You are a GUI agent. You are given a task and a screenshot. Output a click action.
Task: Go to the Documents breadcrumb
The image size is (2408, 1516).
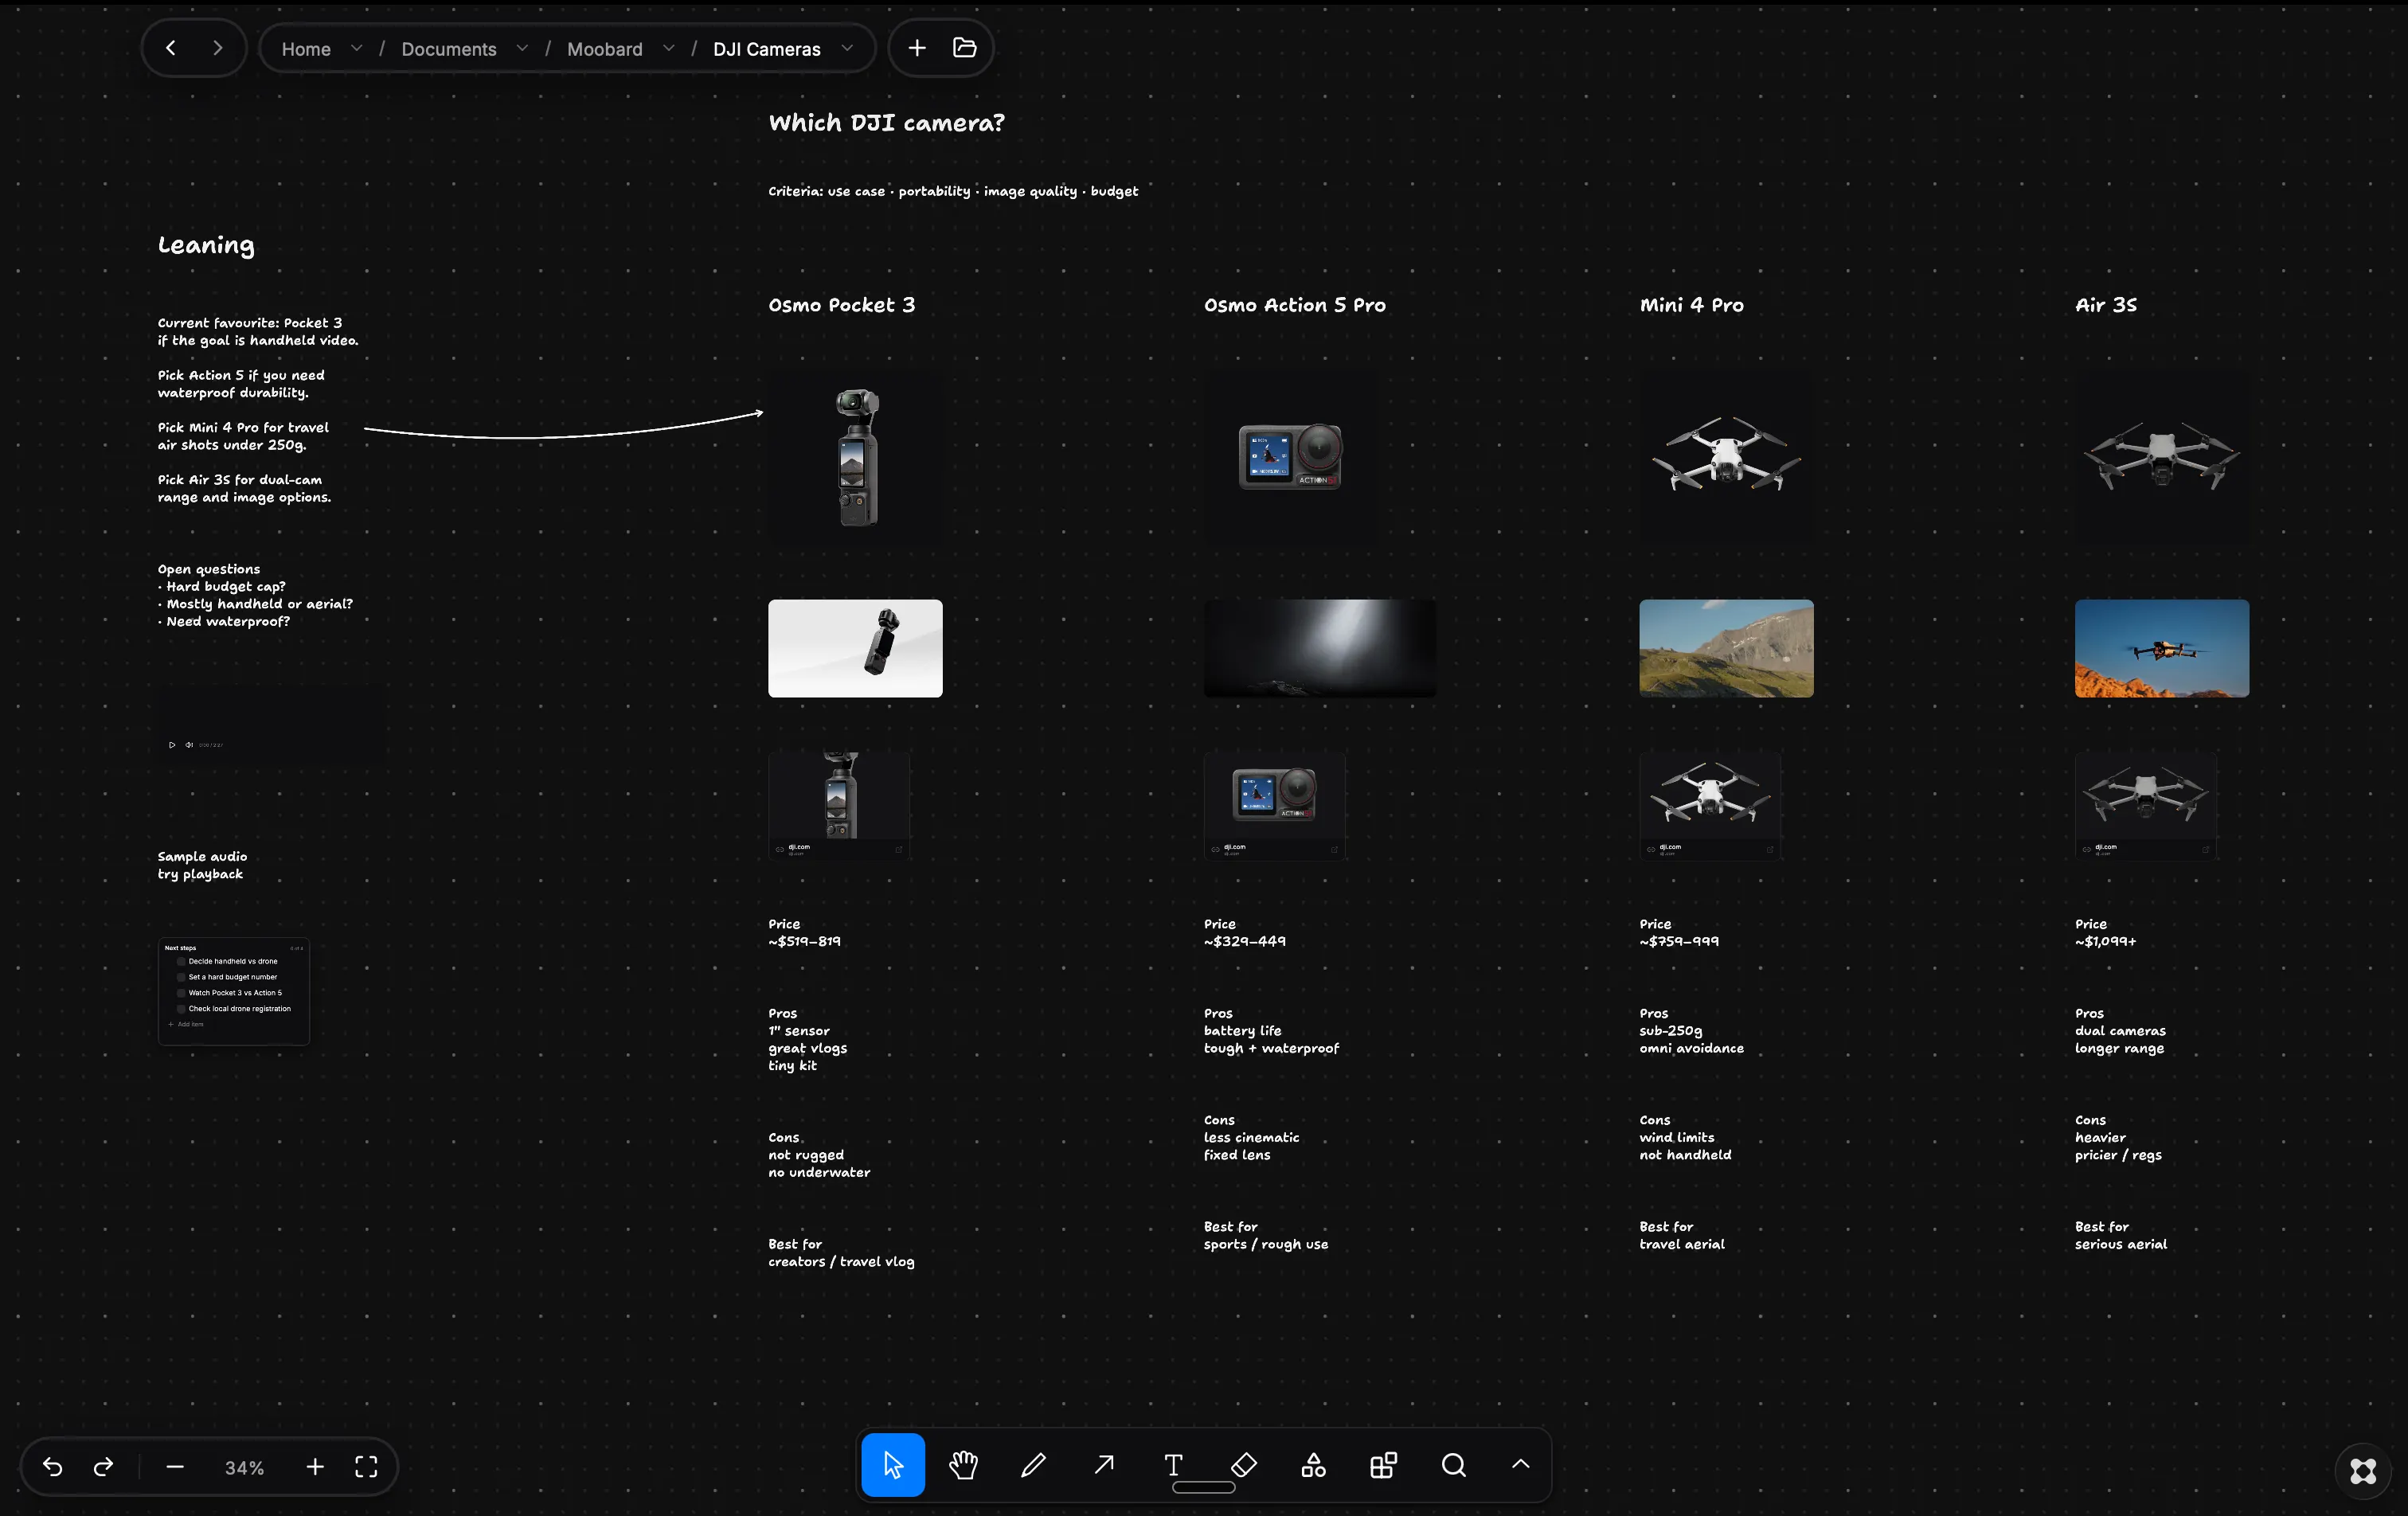coord(449,49)
